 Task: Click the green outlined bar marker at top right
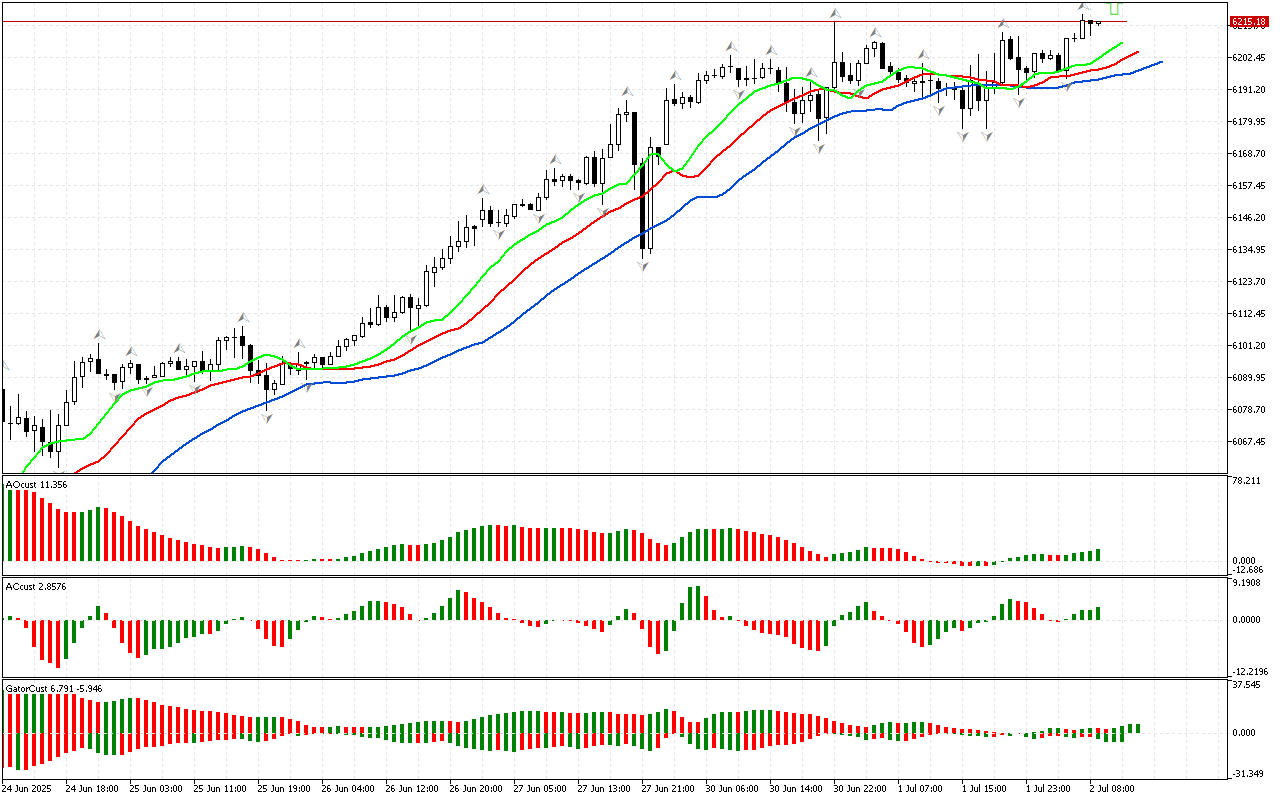coord(1114,8)
